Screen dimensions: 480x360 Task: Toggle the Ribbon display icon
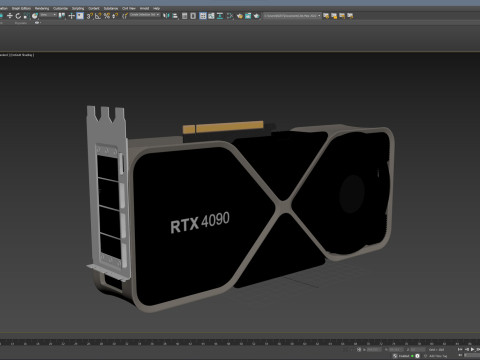point(203,16)
